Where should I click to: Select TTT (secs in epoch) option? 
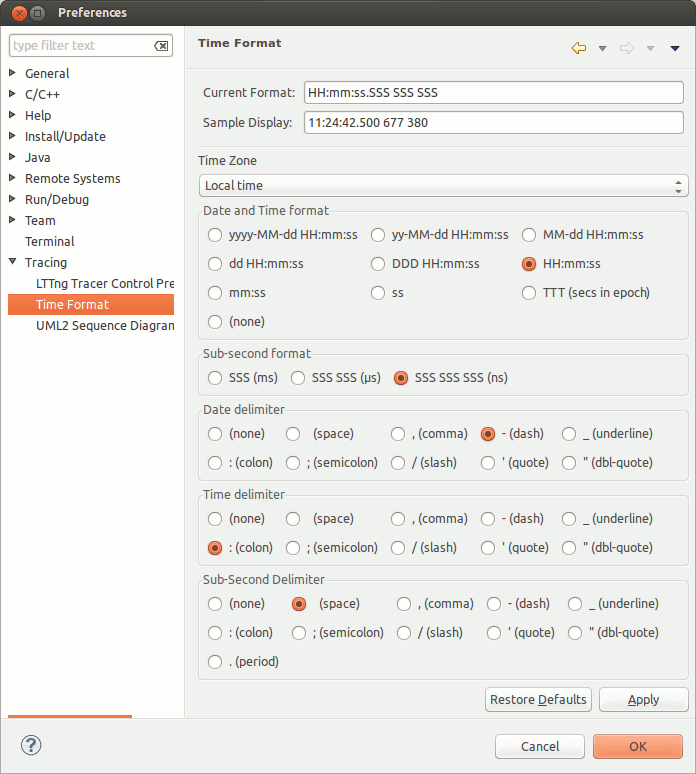tap(529, 293)
